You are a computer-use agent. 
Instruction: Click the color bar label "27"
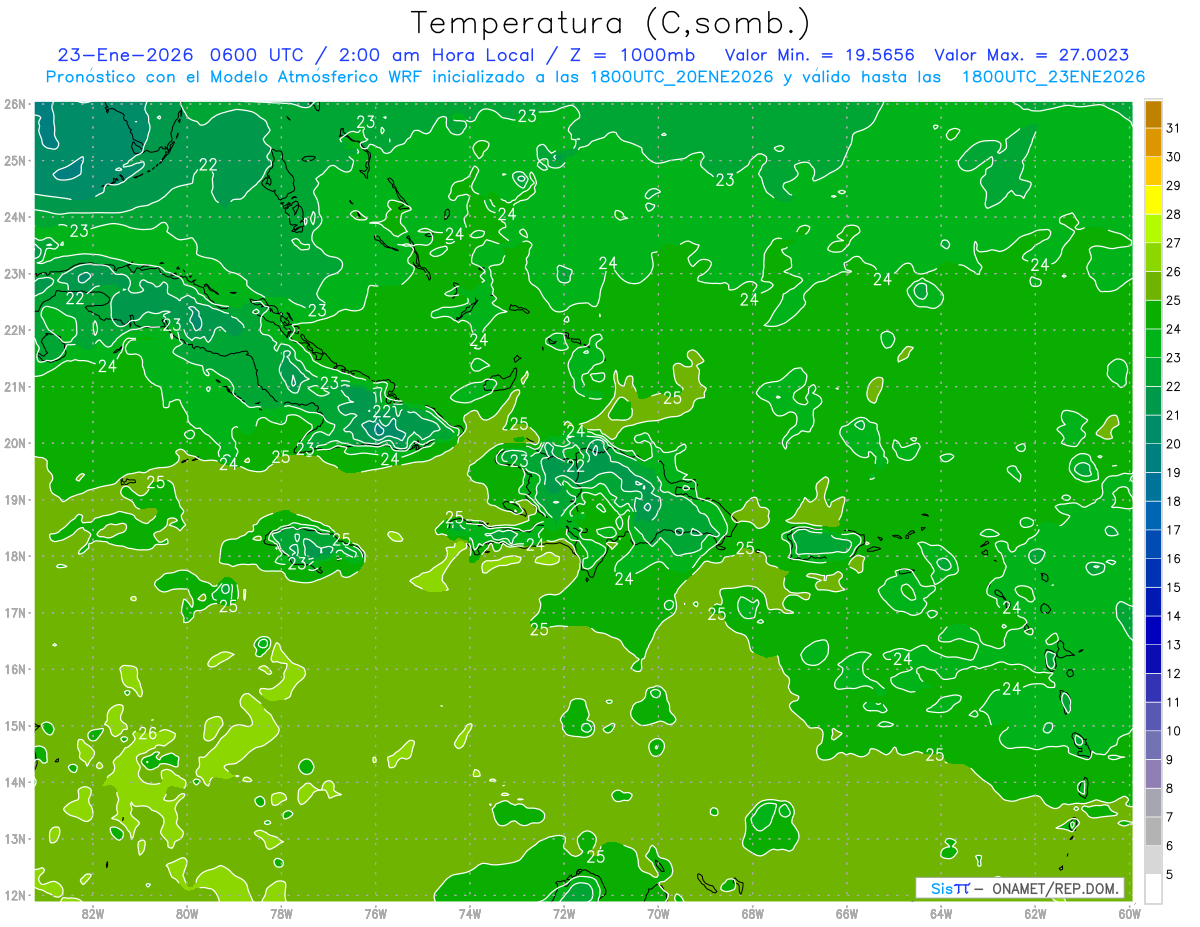(1173, 243)
